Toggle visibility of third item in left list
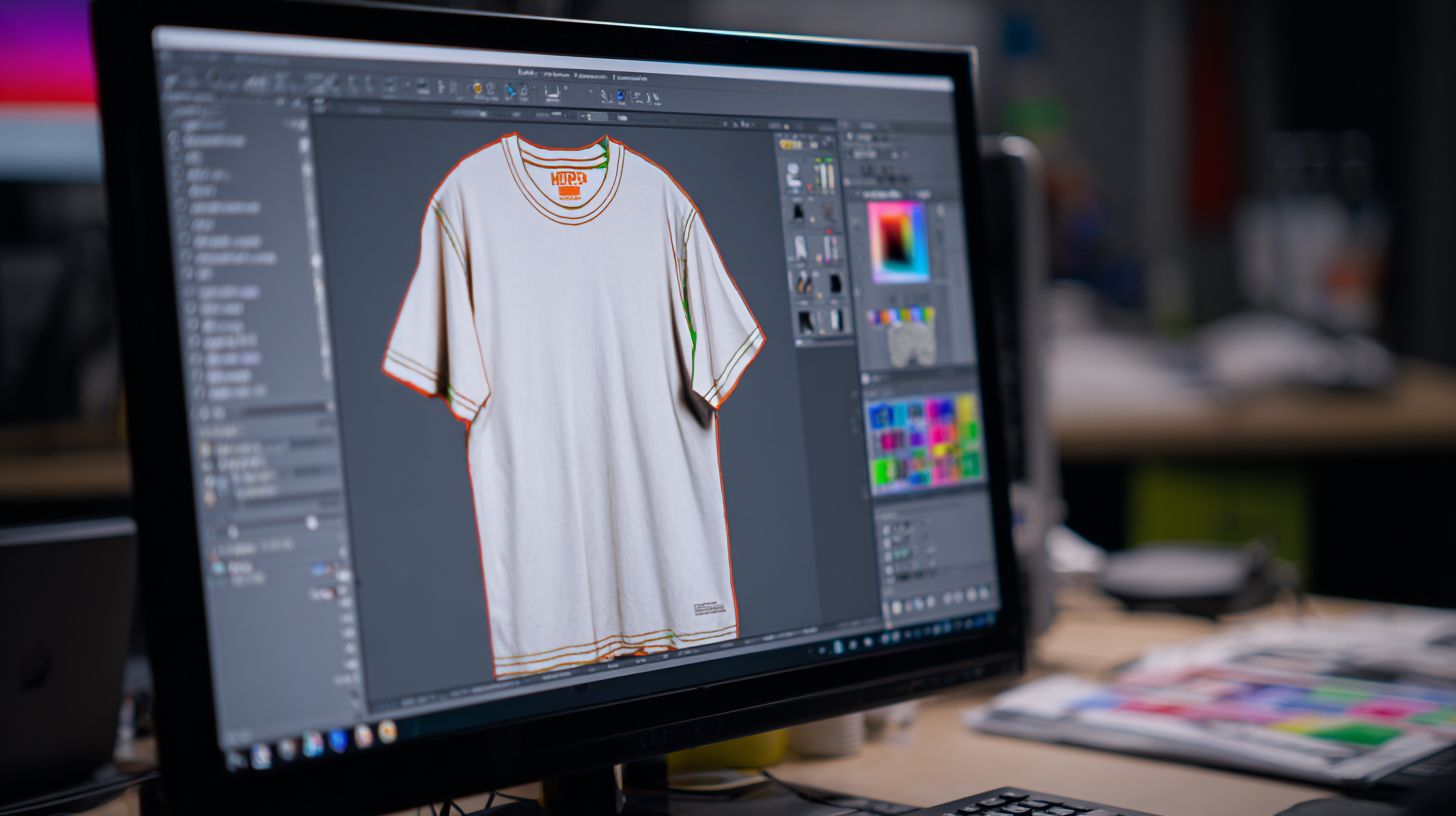Screen dimensions: 1456x816 [x=177, y=174]
